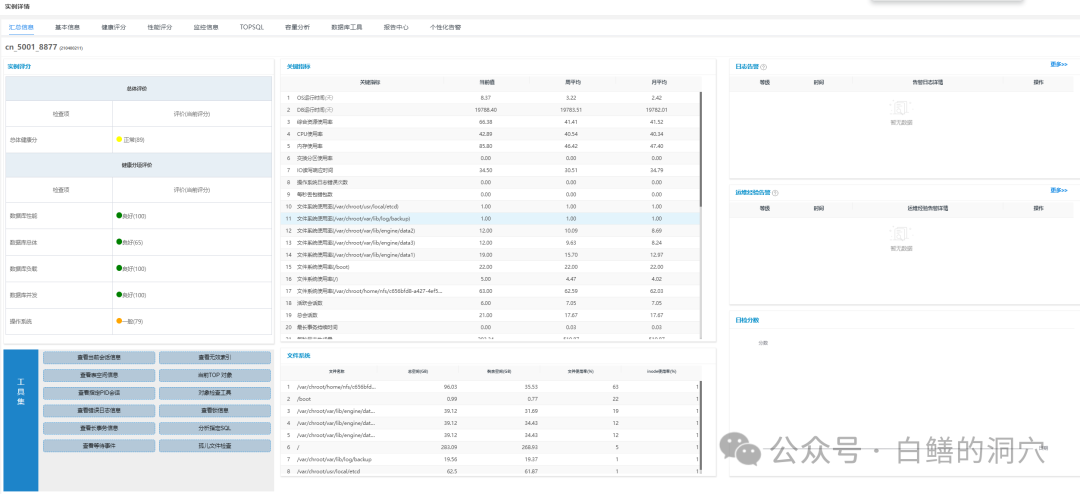Screen dimensions: 1080x494
Task: Click the 活跃会话数 metric row
Action: tap(490, 302)
